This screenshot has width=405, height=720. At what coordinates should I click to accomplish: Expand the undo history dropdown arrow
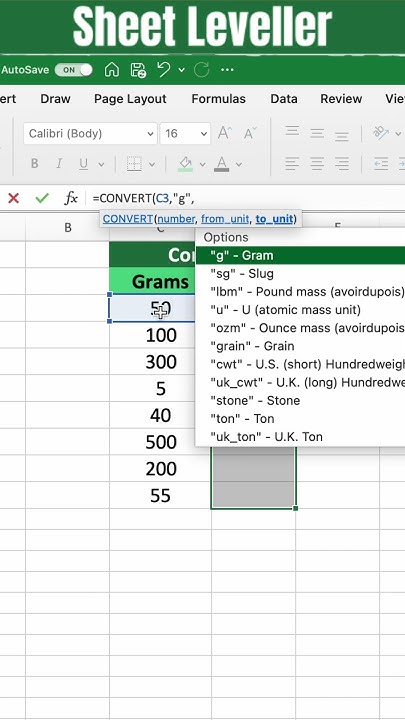tap(181, 70)
